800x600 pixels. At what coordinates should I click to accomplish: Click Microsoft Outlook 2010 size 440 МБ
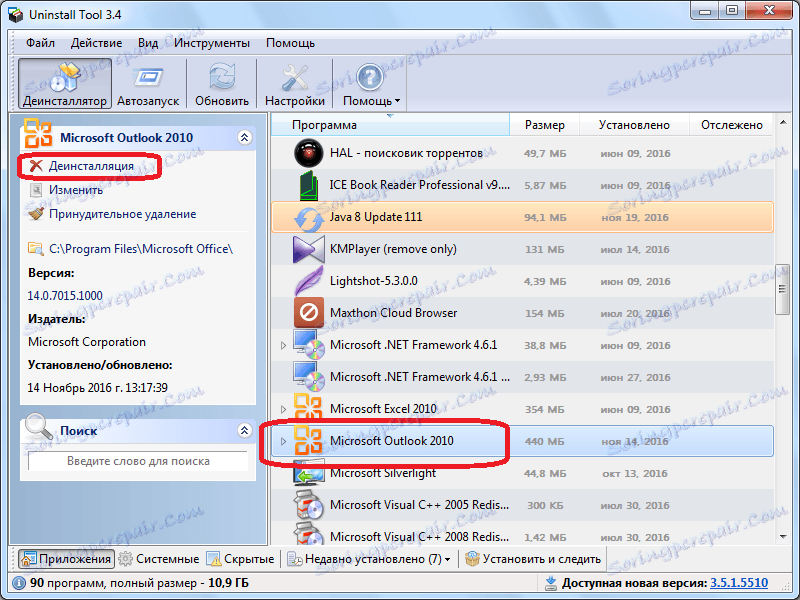(544, 442)
